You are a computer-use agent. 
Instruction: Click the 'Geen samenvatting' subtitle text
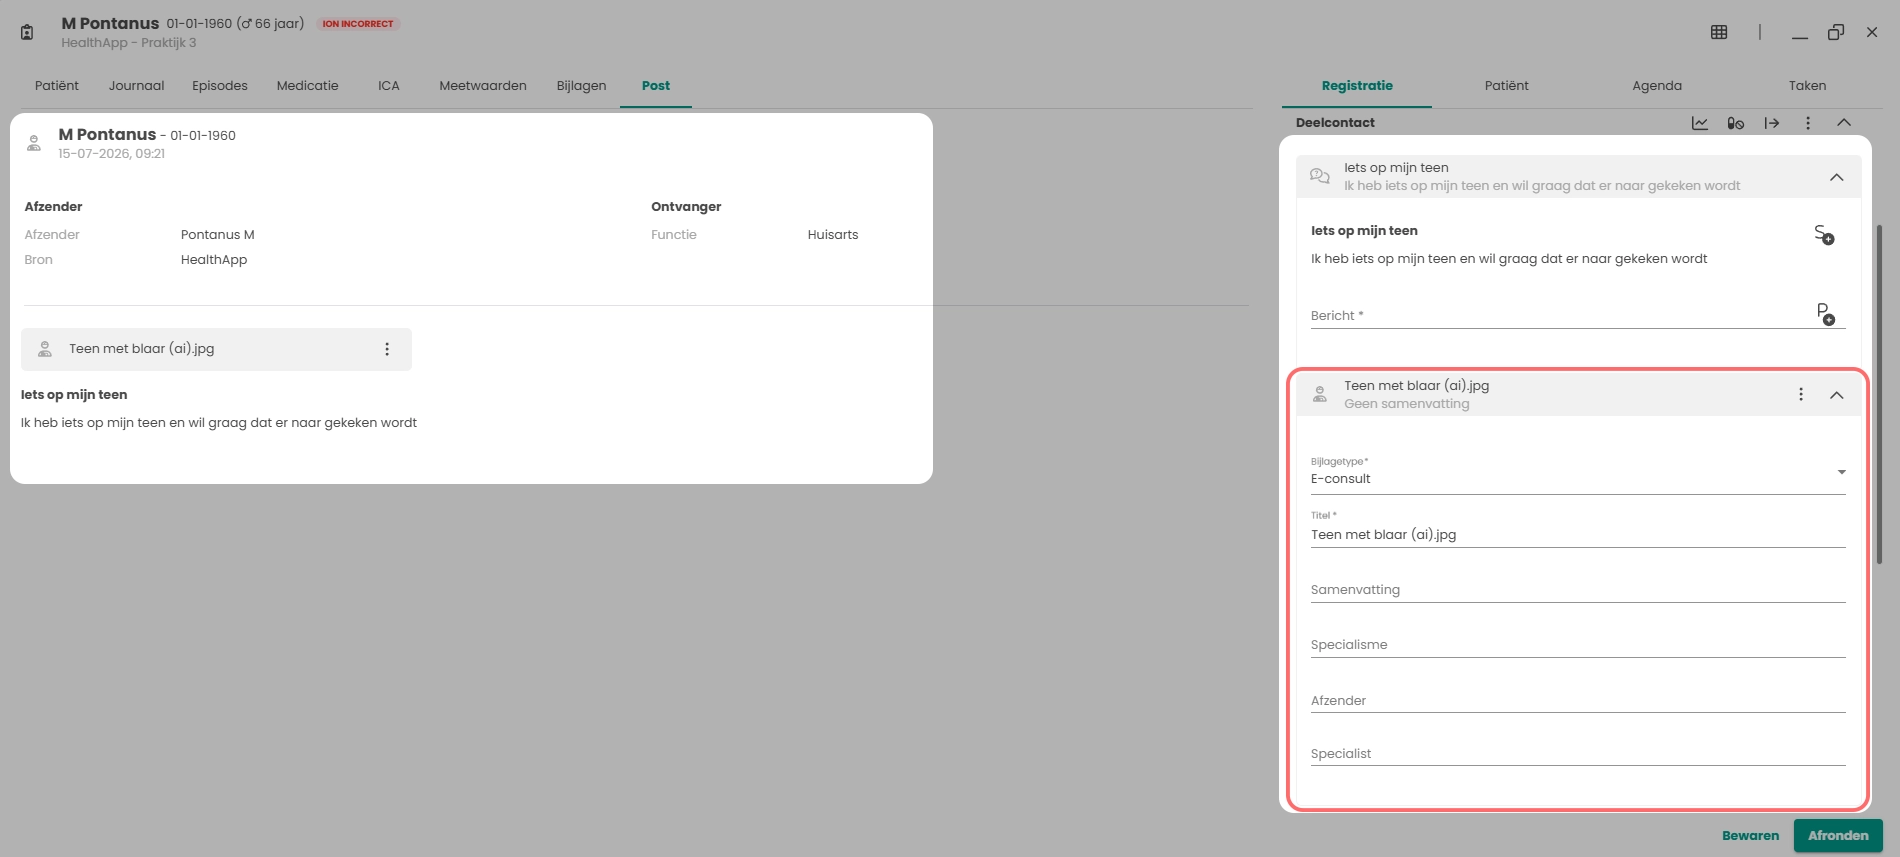coord(1407,404)
